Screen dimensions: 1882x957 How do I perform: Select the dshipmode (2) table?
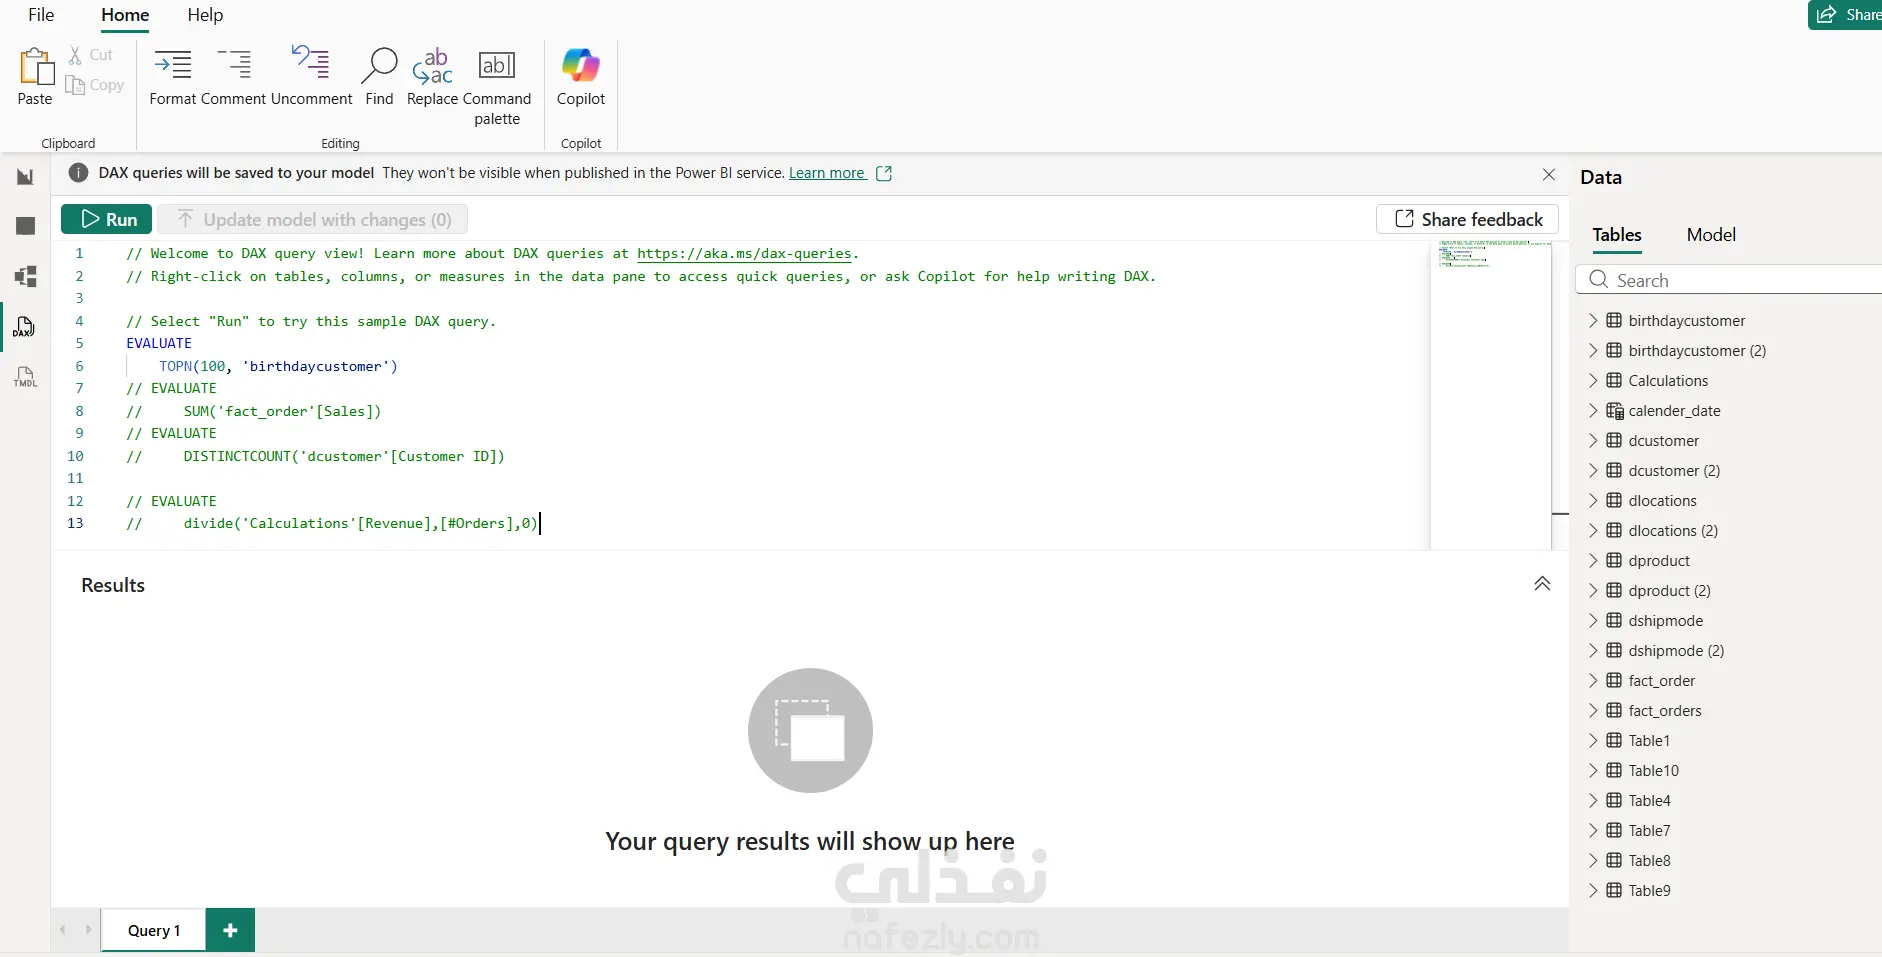pyautogui.click(x=1676, y=650)
